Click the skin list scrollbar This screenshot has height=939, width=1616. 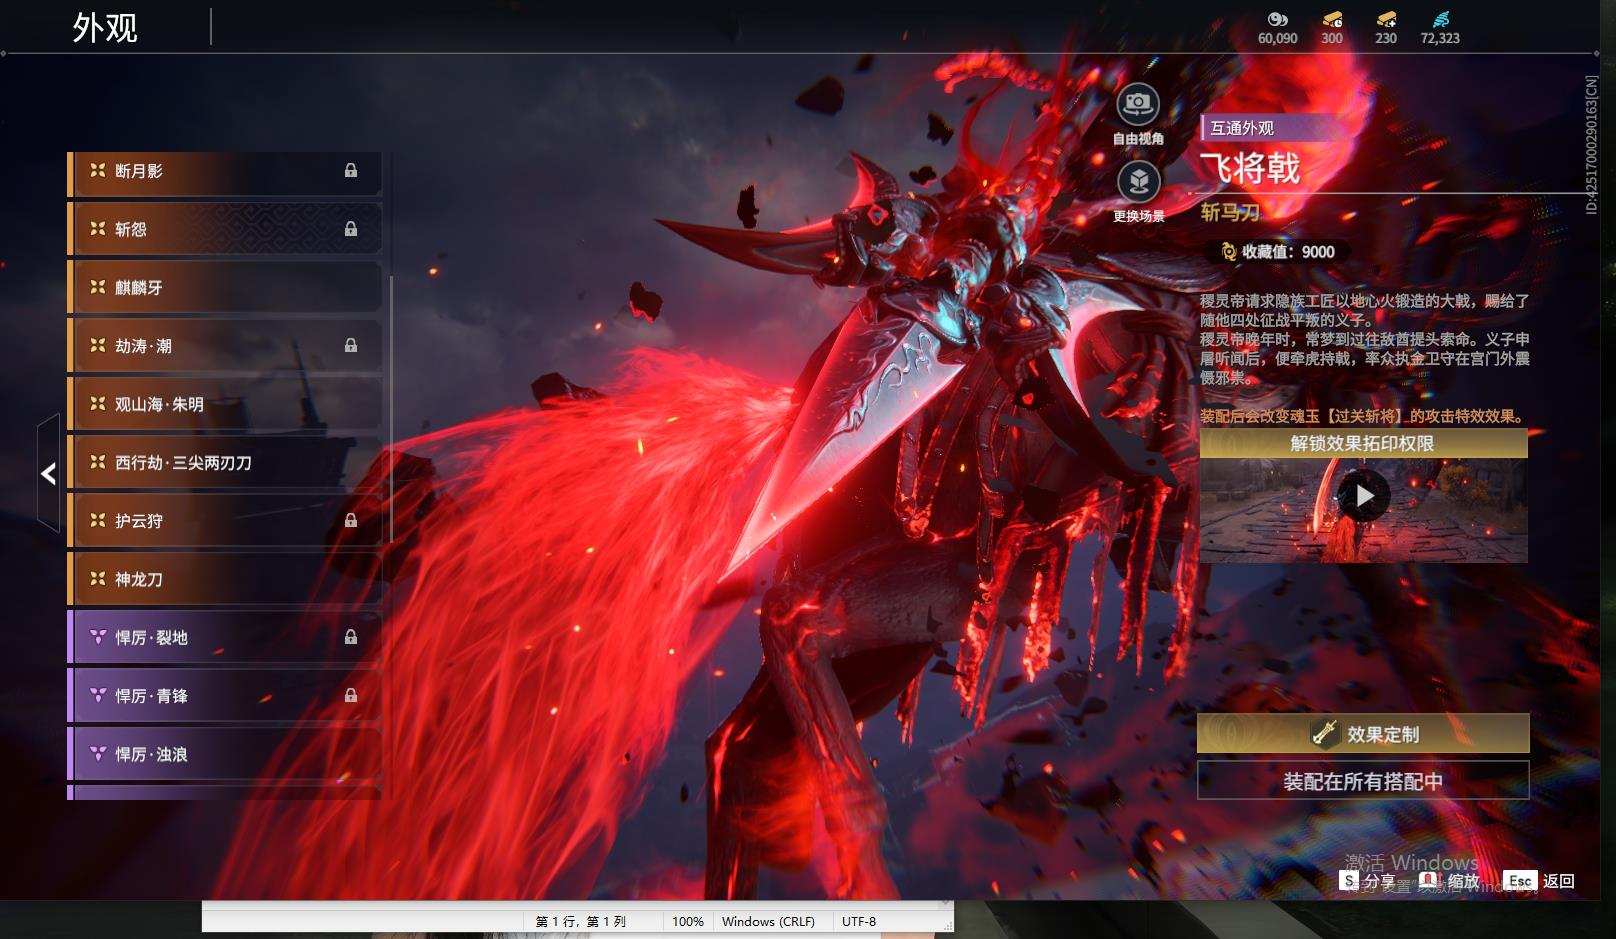pyautogui.click(x=391, y=410)
